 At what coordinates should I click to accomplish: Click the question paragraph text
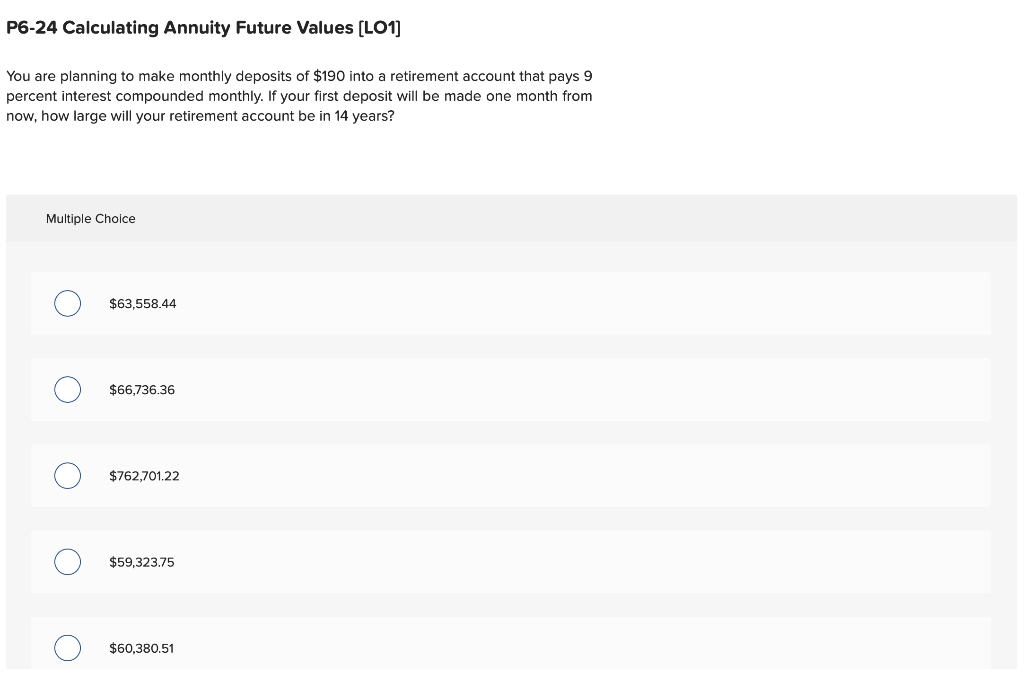click(299, 96)
